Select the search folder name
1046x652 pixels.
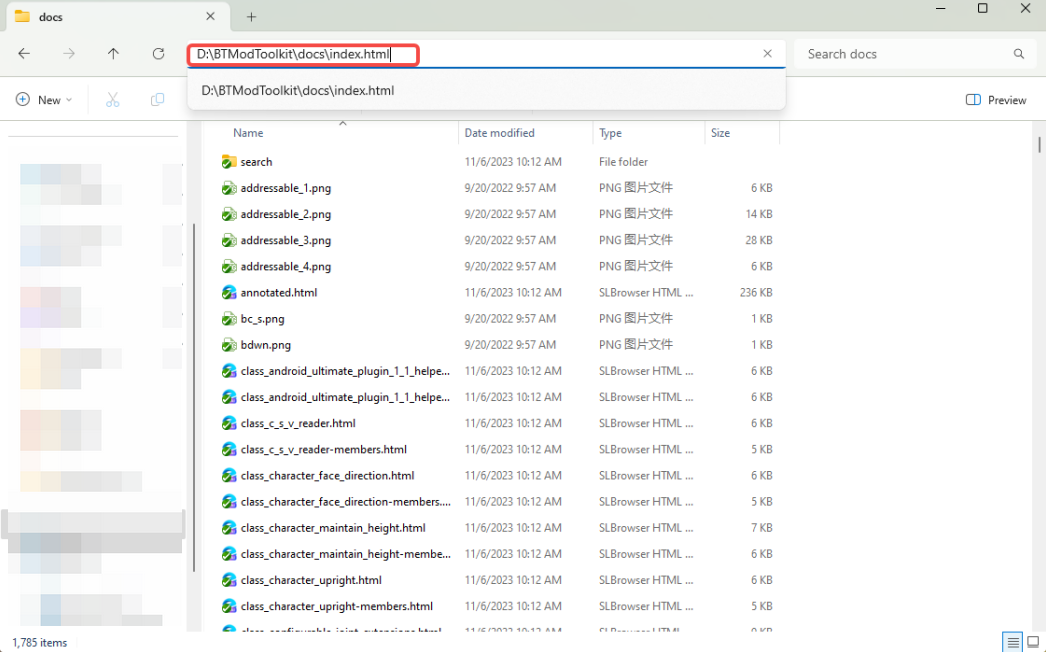(256, 161)
